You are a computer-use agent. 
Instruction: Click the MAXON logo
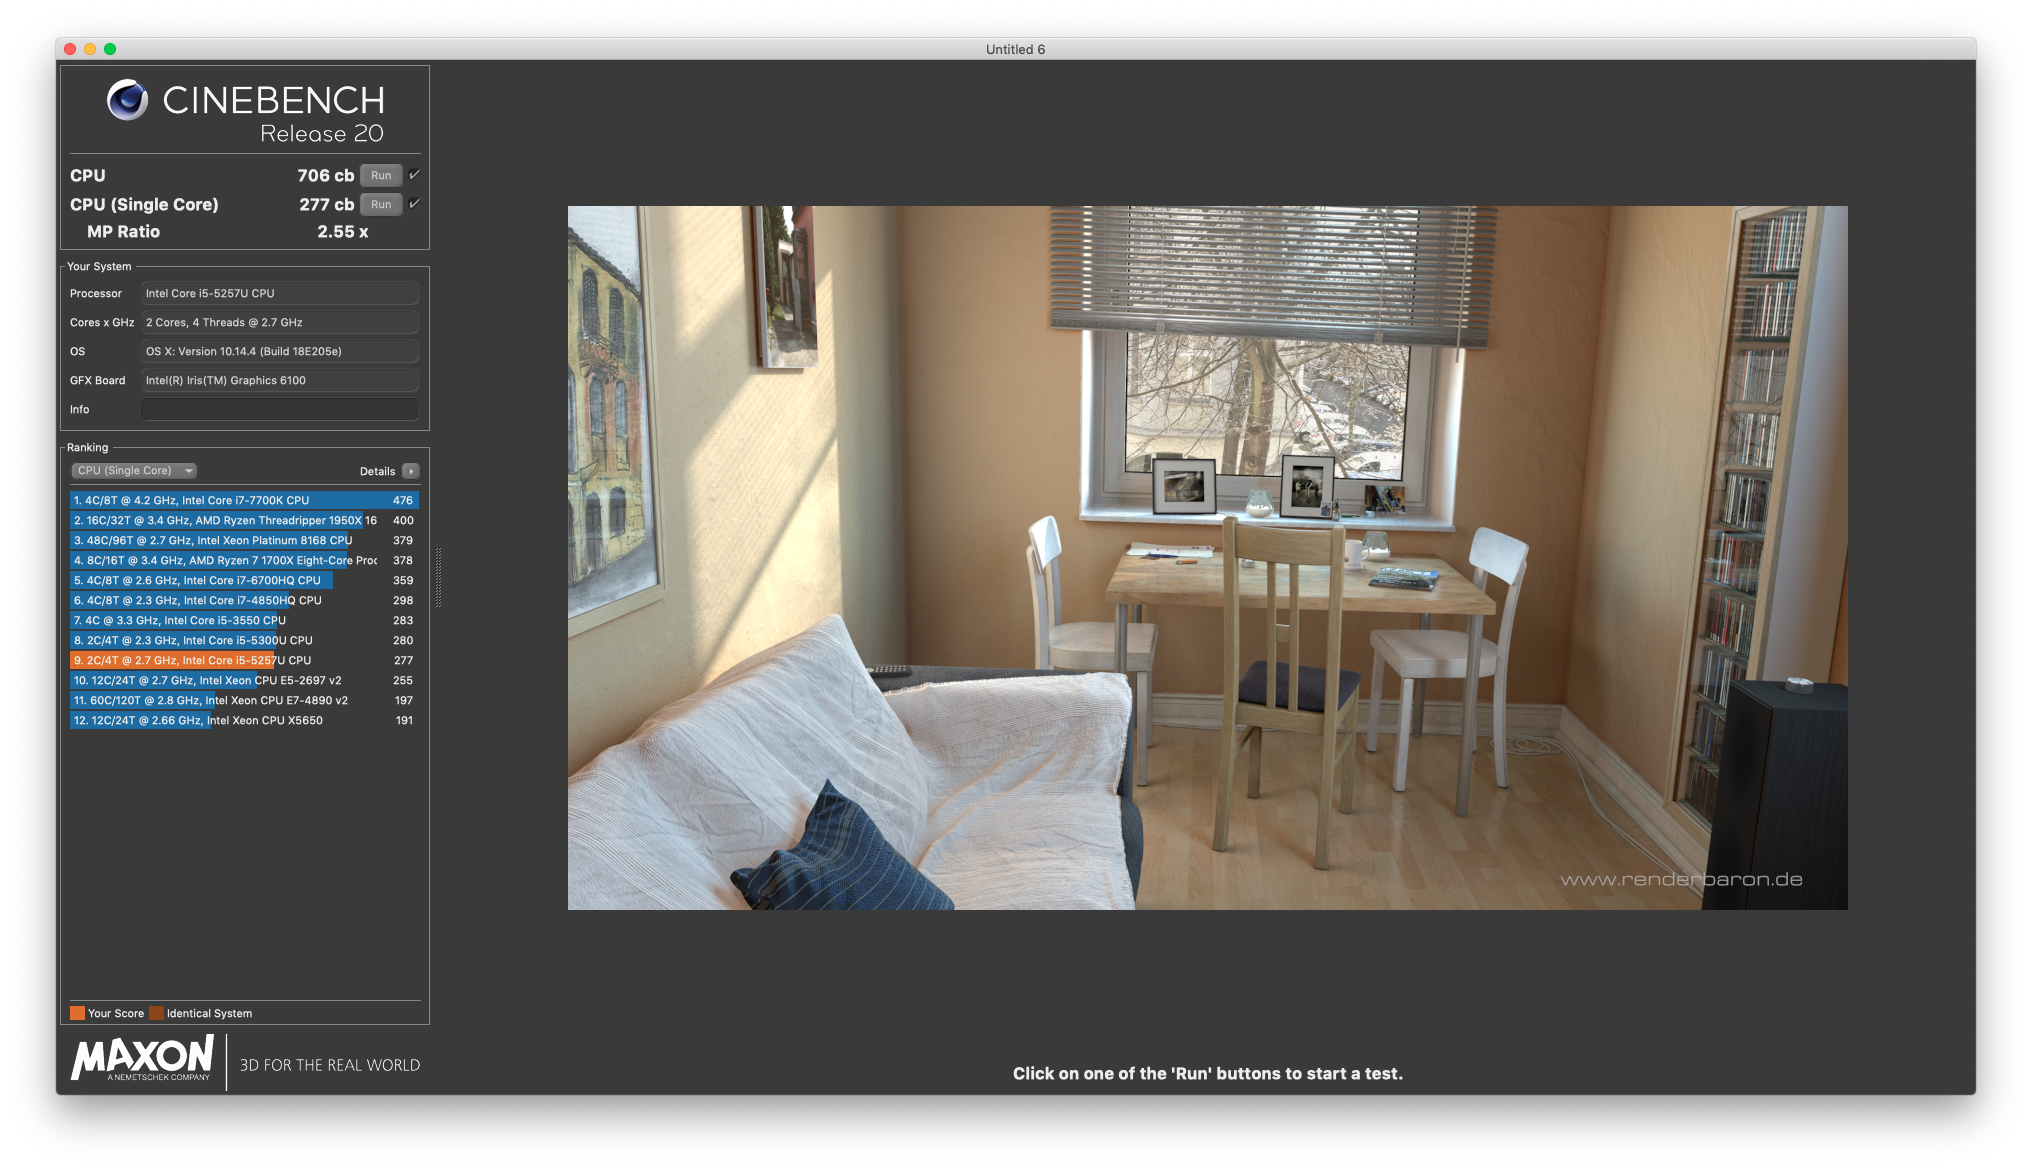pos(142,1058)
